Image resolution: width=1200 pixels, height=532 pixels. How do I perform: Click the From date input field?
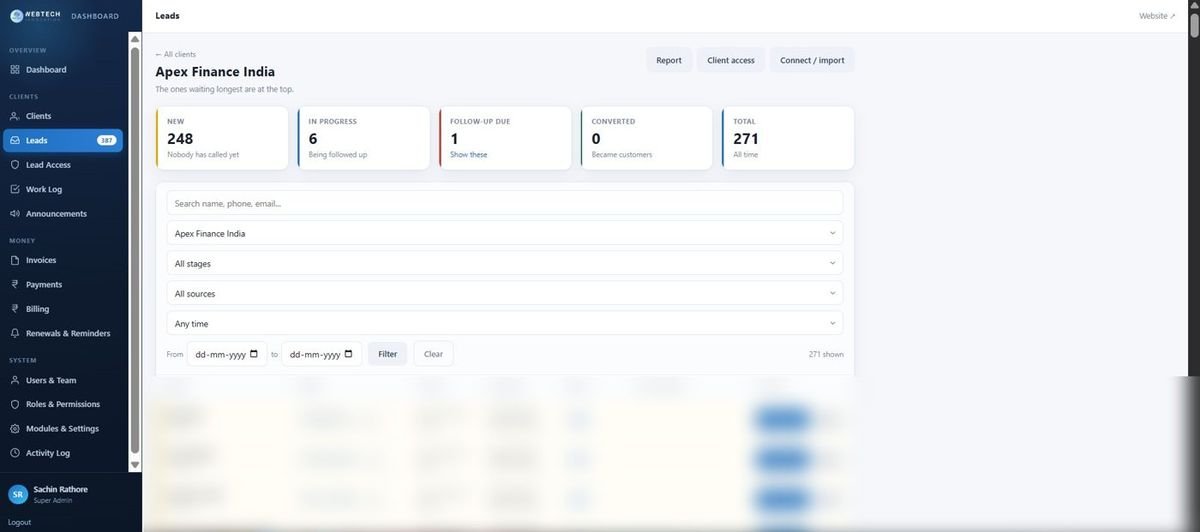coord(227,354)
